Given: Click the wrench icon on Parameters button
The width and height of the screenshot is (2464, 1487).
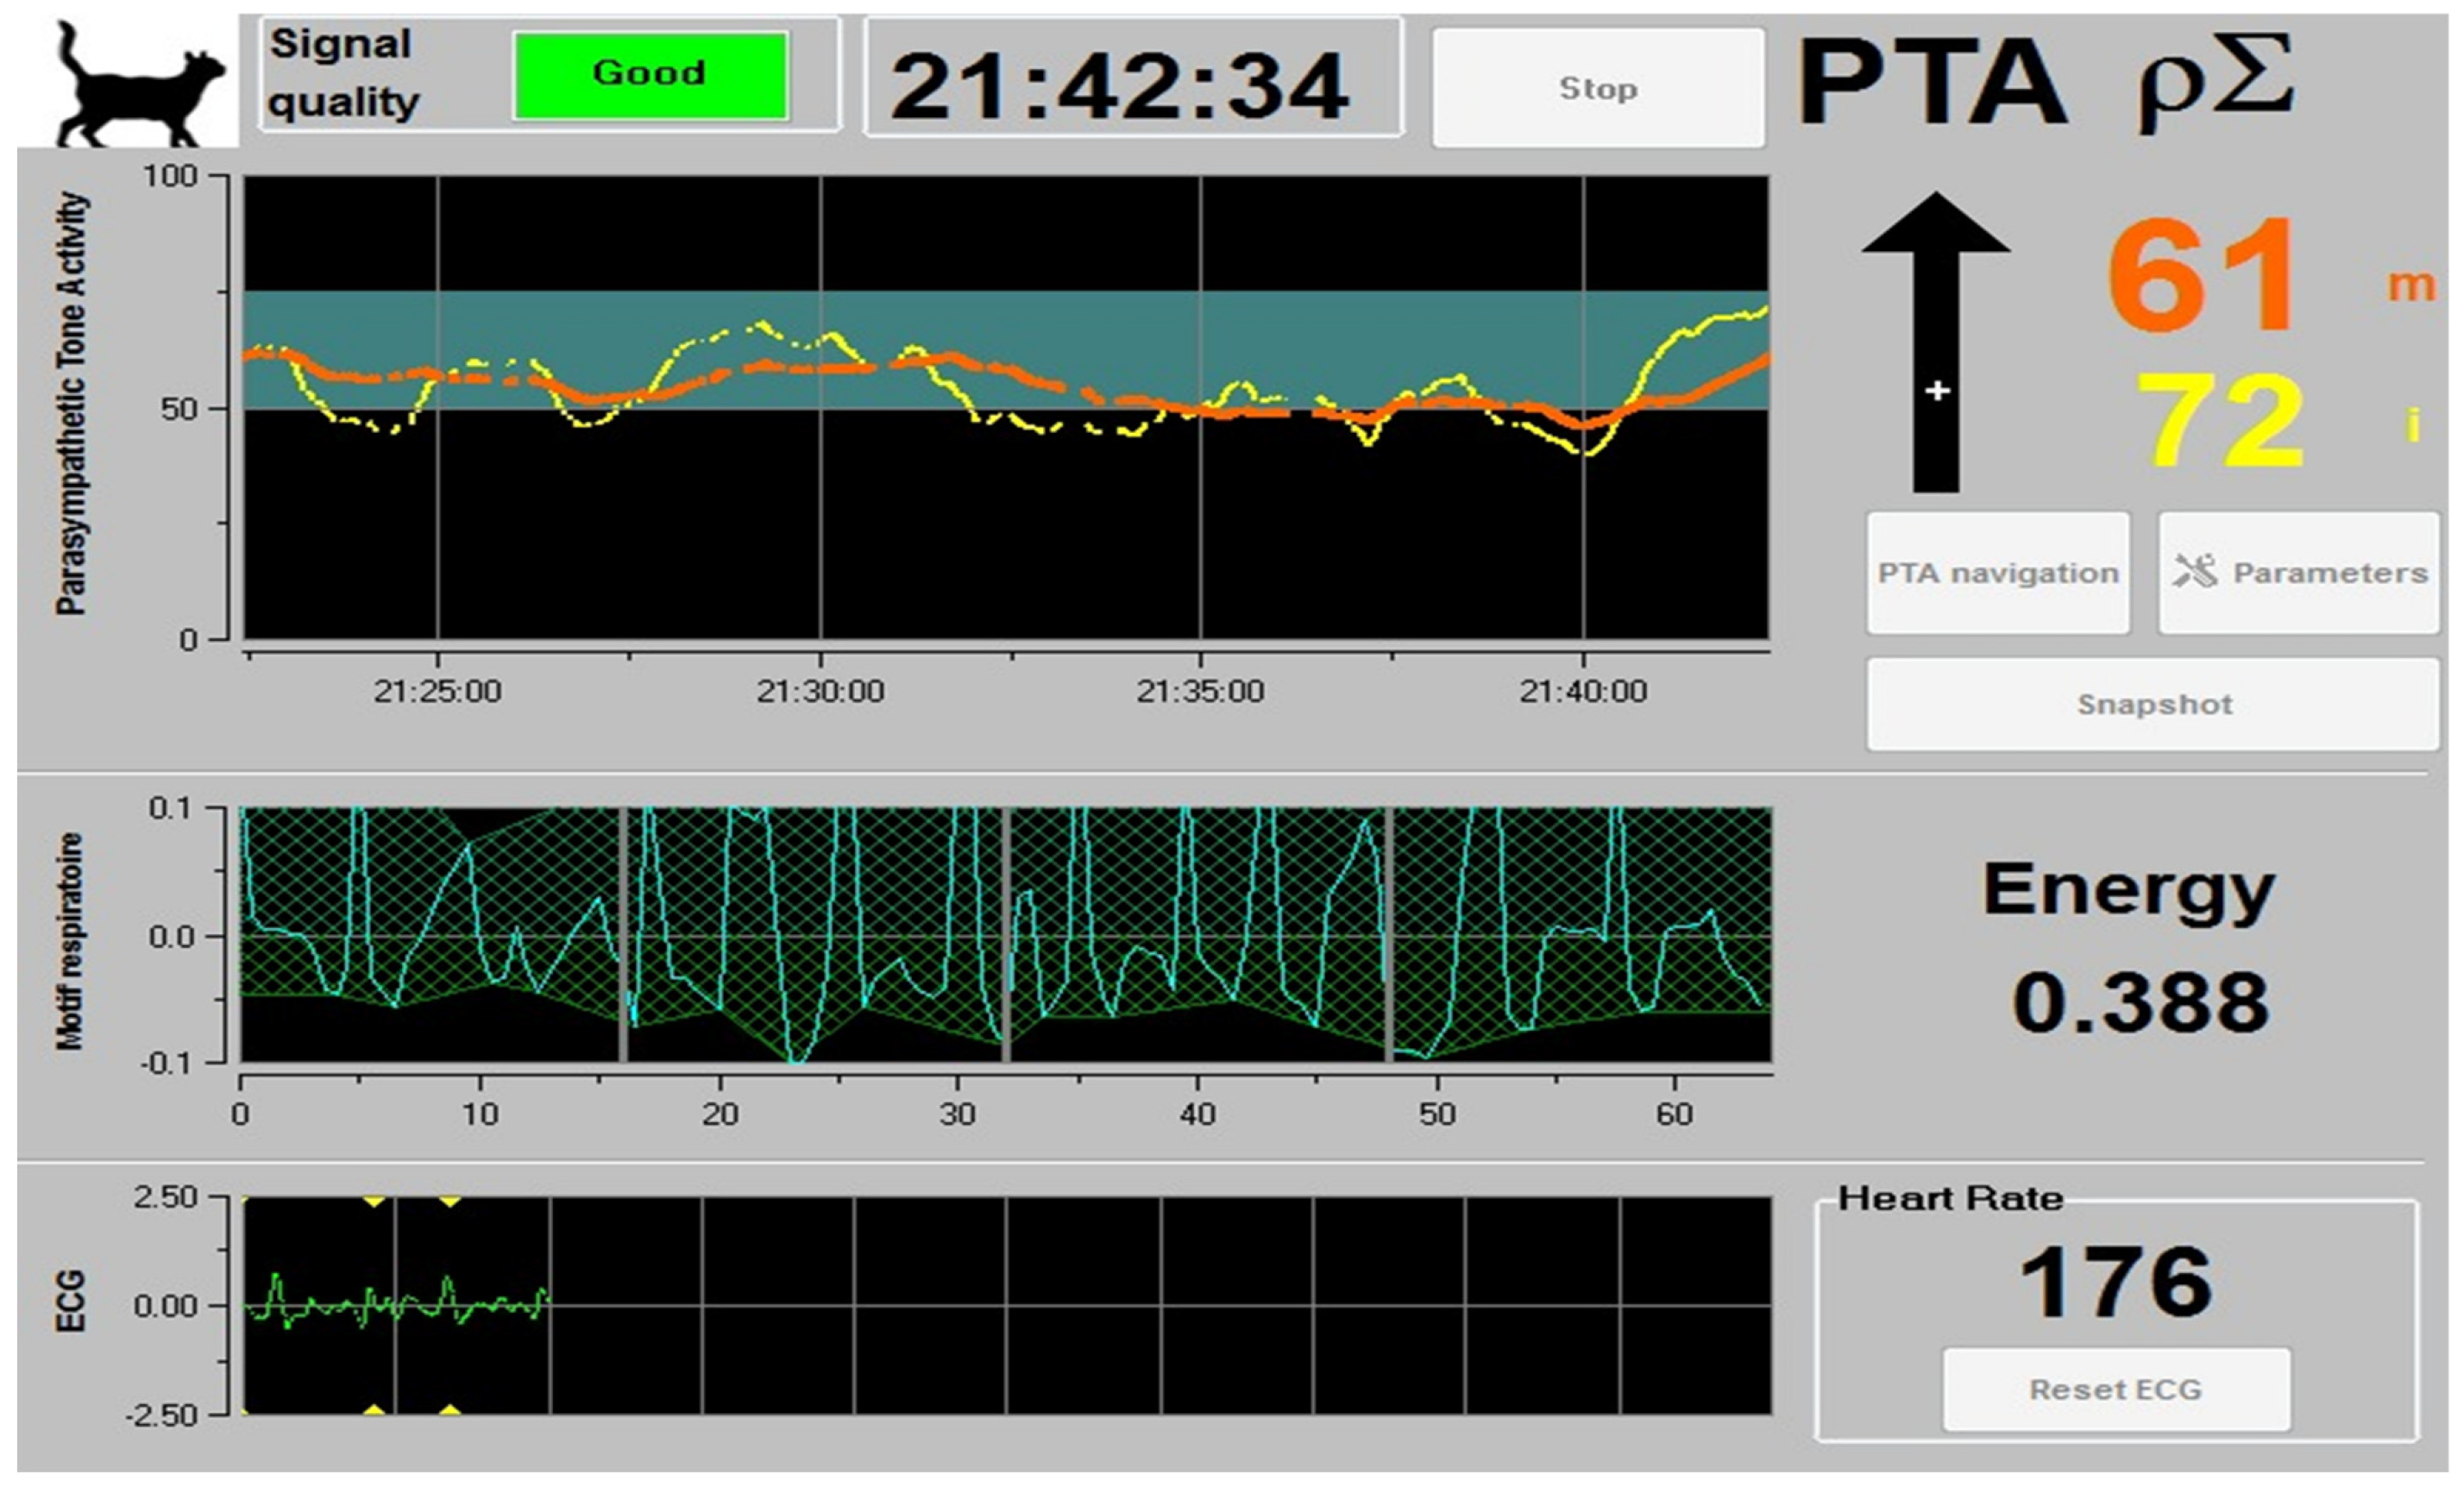Looking at the screenshot, I should coord(2194,571).
